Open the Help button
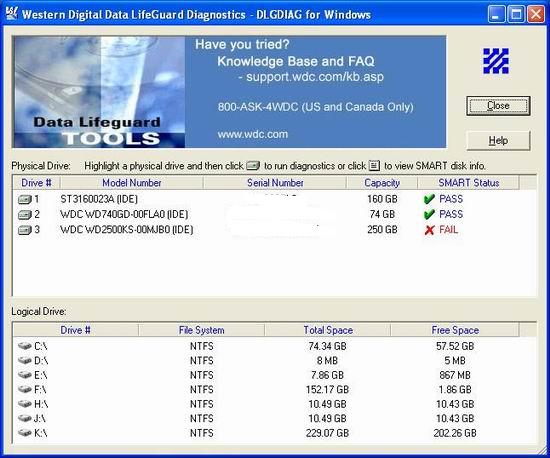This screenshot has height=458, width=550. [498, 141]
